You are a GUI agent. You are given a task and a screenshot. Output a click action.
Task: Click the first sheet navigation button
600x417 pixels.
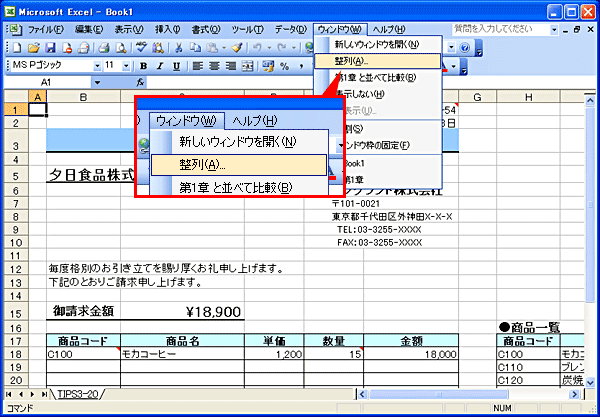(x=9, y=394)
